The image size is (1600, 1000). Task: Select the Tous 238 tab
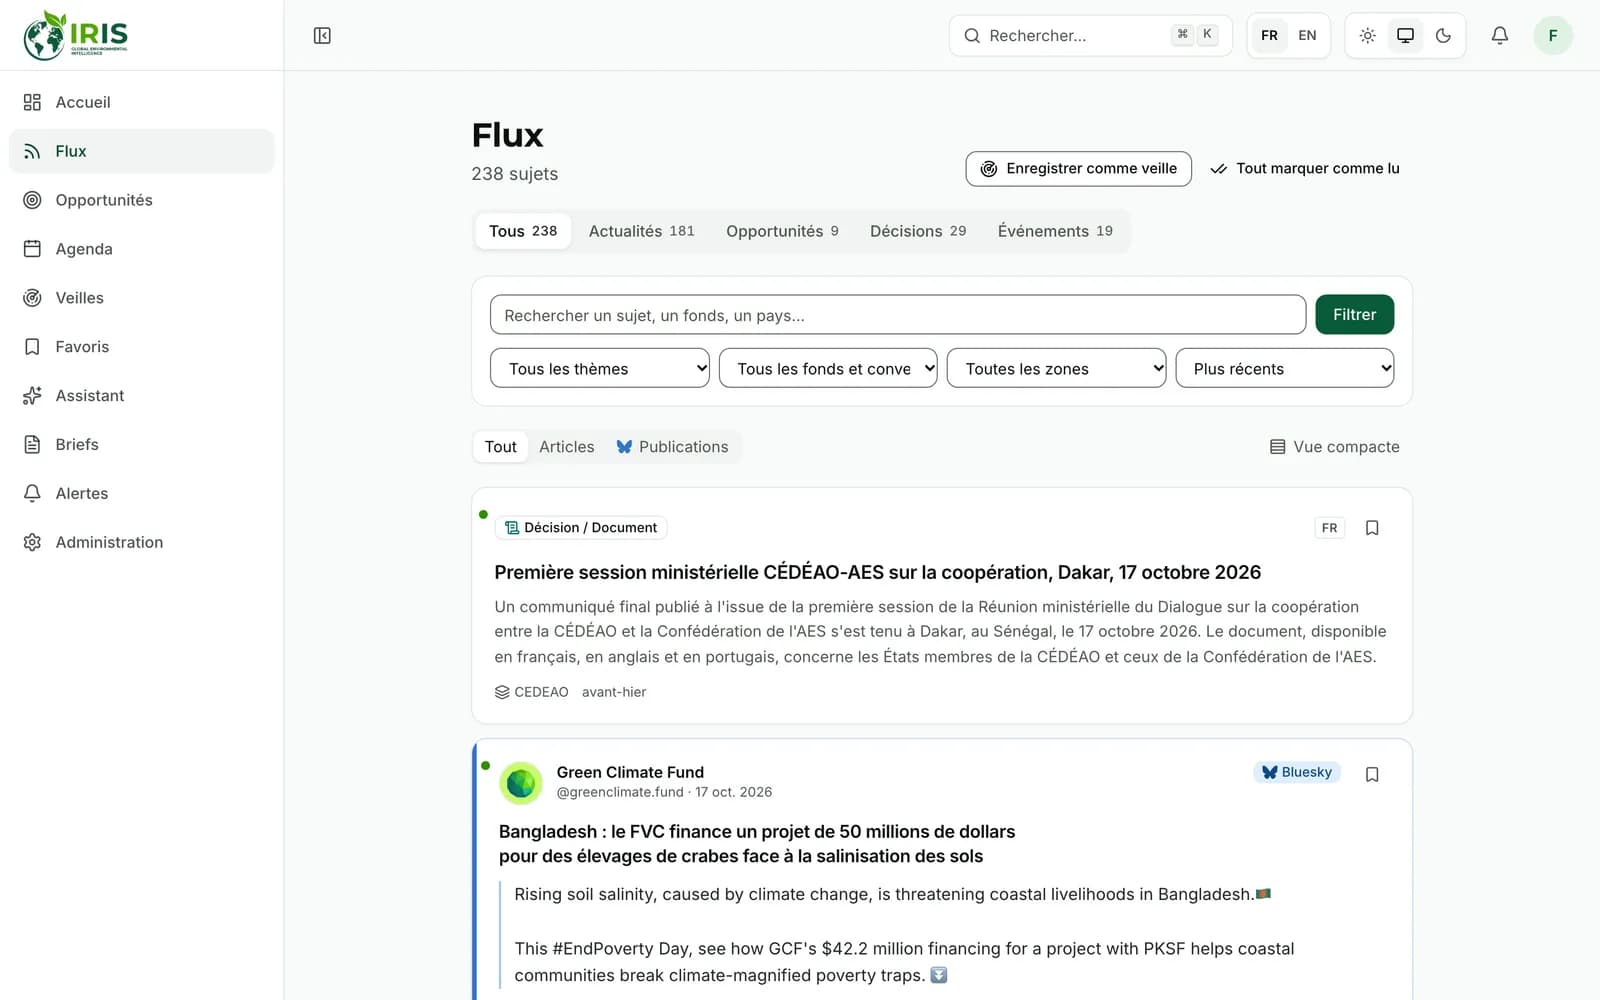tap(523, 231)
